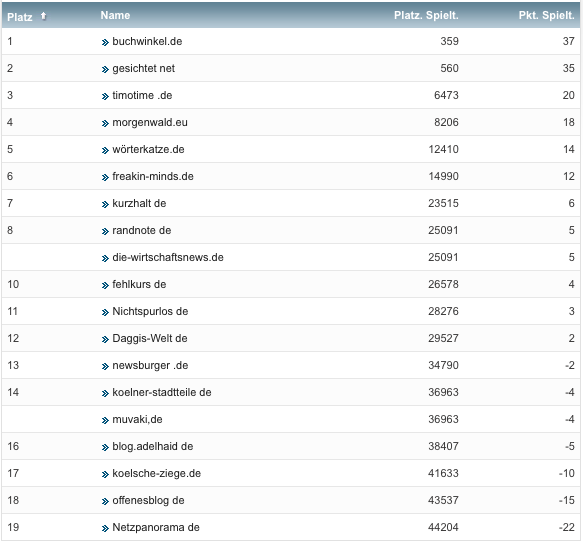Visit the wörterkatze.de link
The height and width of the screenshot is (544, 583).
148,149
